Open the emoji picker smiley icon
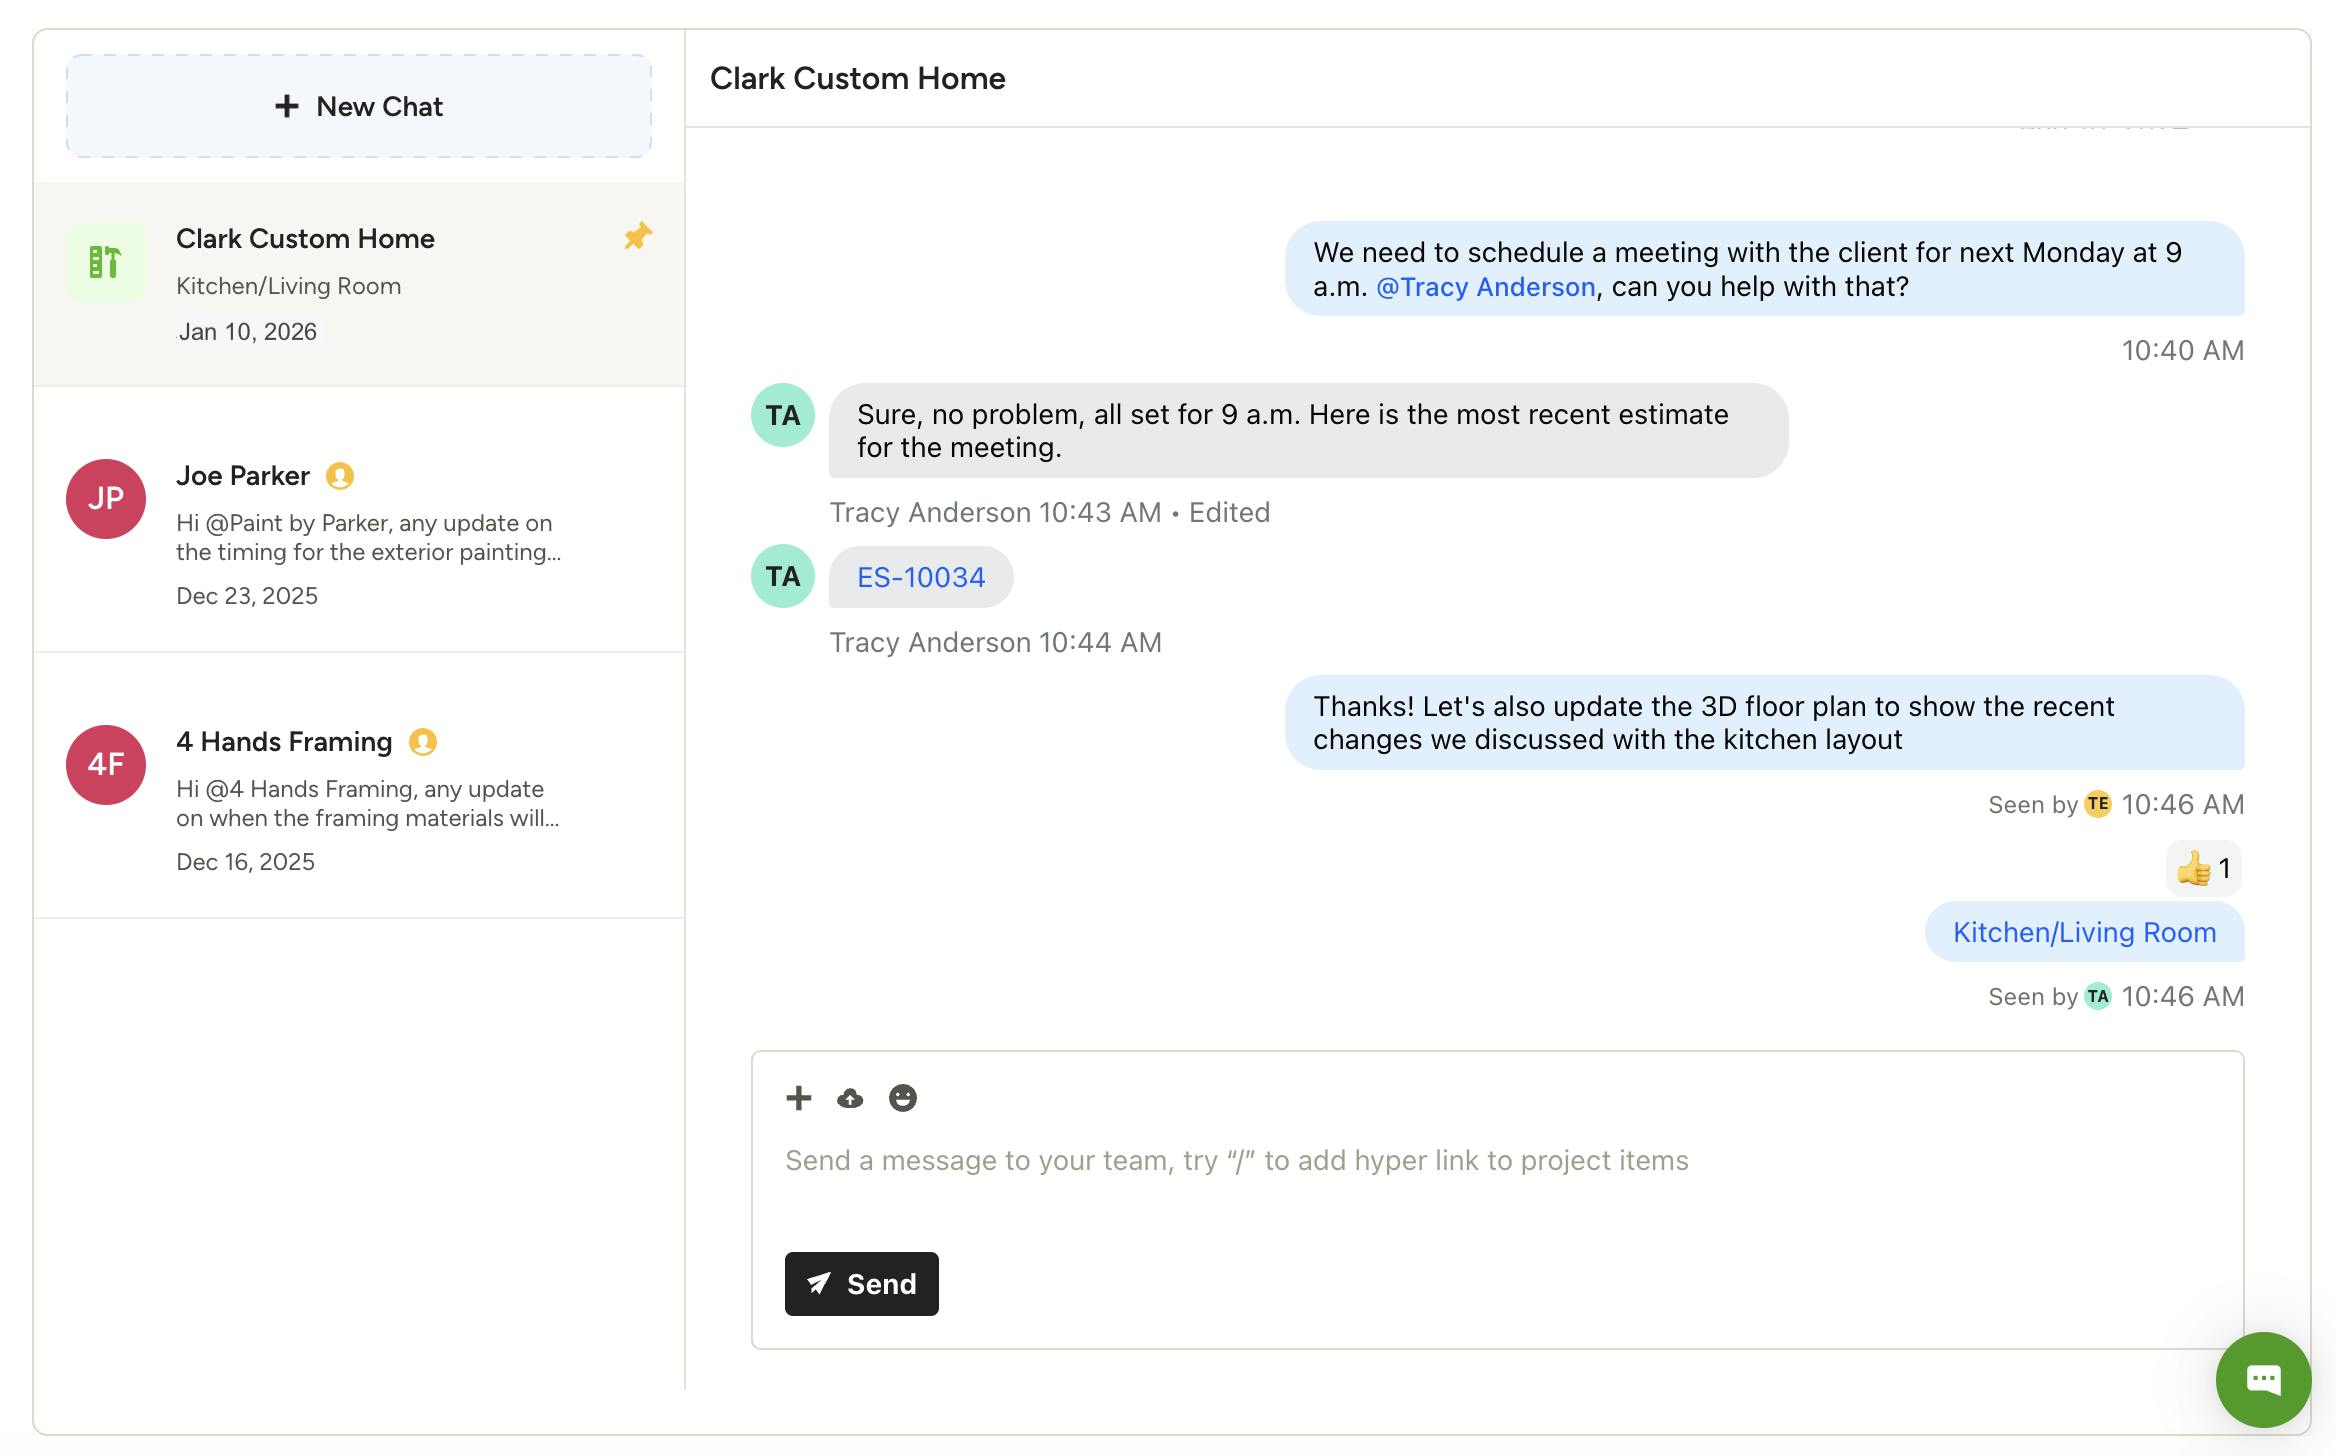This screenshot has width=2336, height=1456. pyautogui.click(x=902, y=1098)
